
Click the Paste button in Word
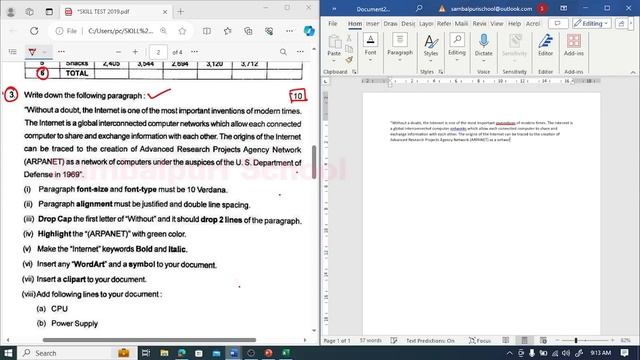(x=334, y=45)
